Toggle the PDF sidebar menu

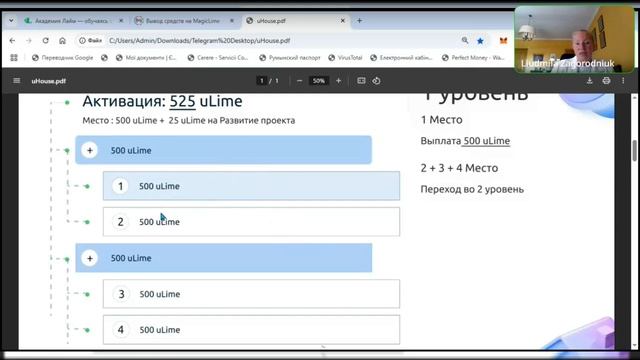(16, 80)
